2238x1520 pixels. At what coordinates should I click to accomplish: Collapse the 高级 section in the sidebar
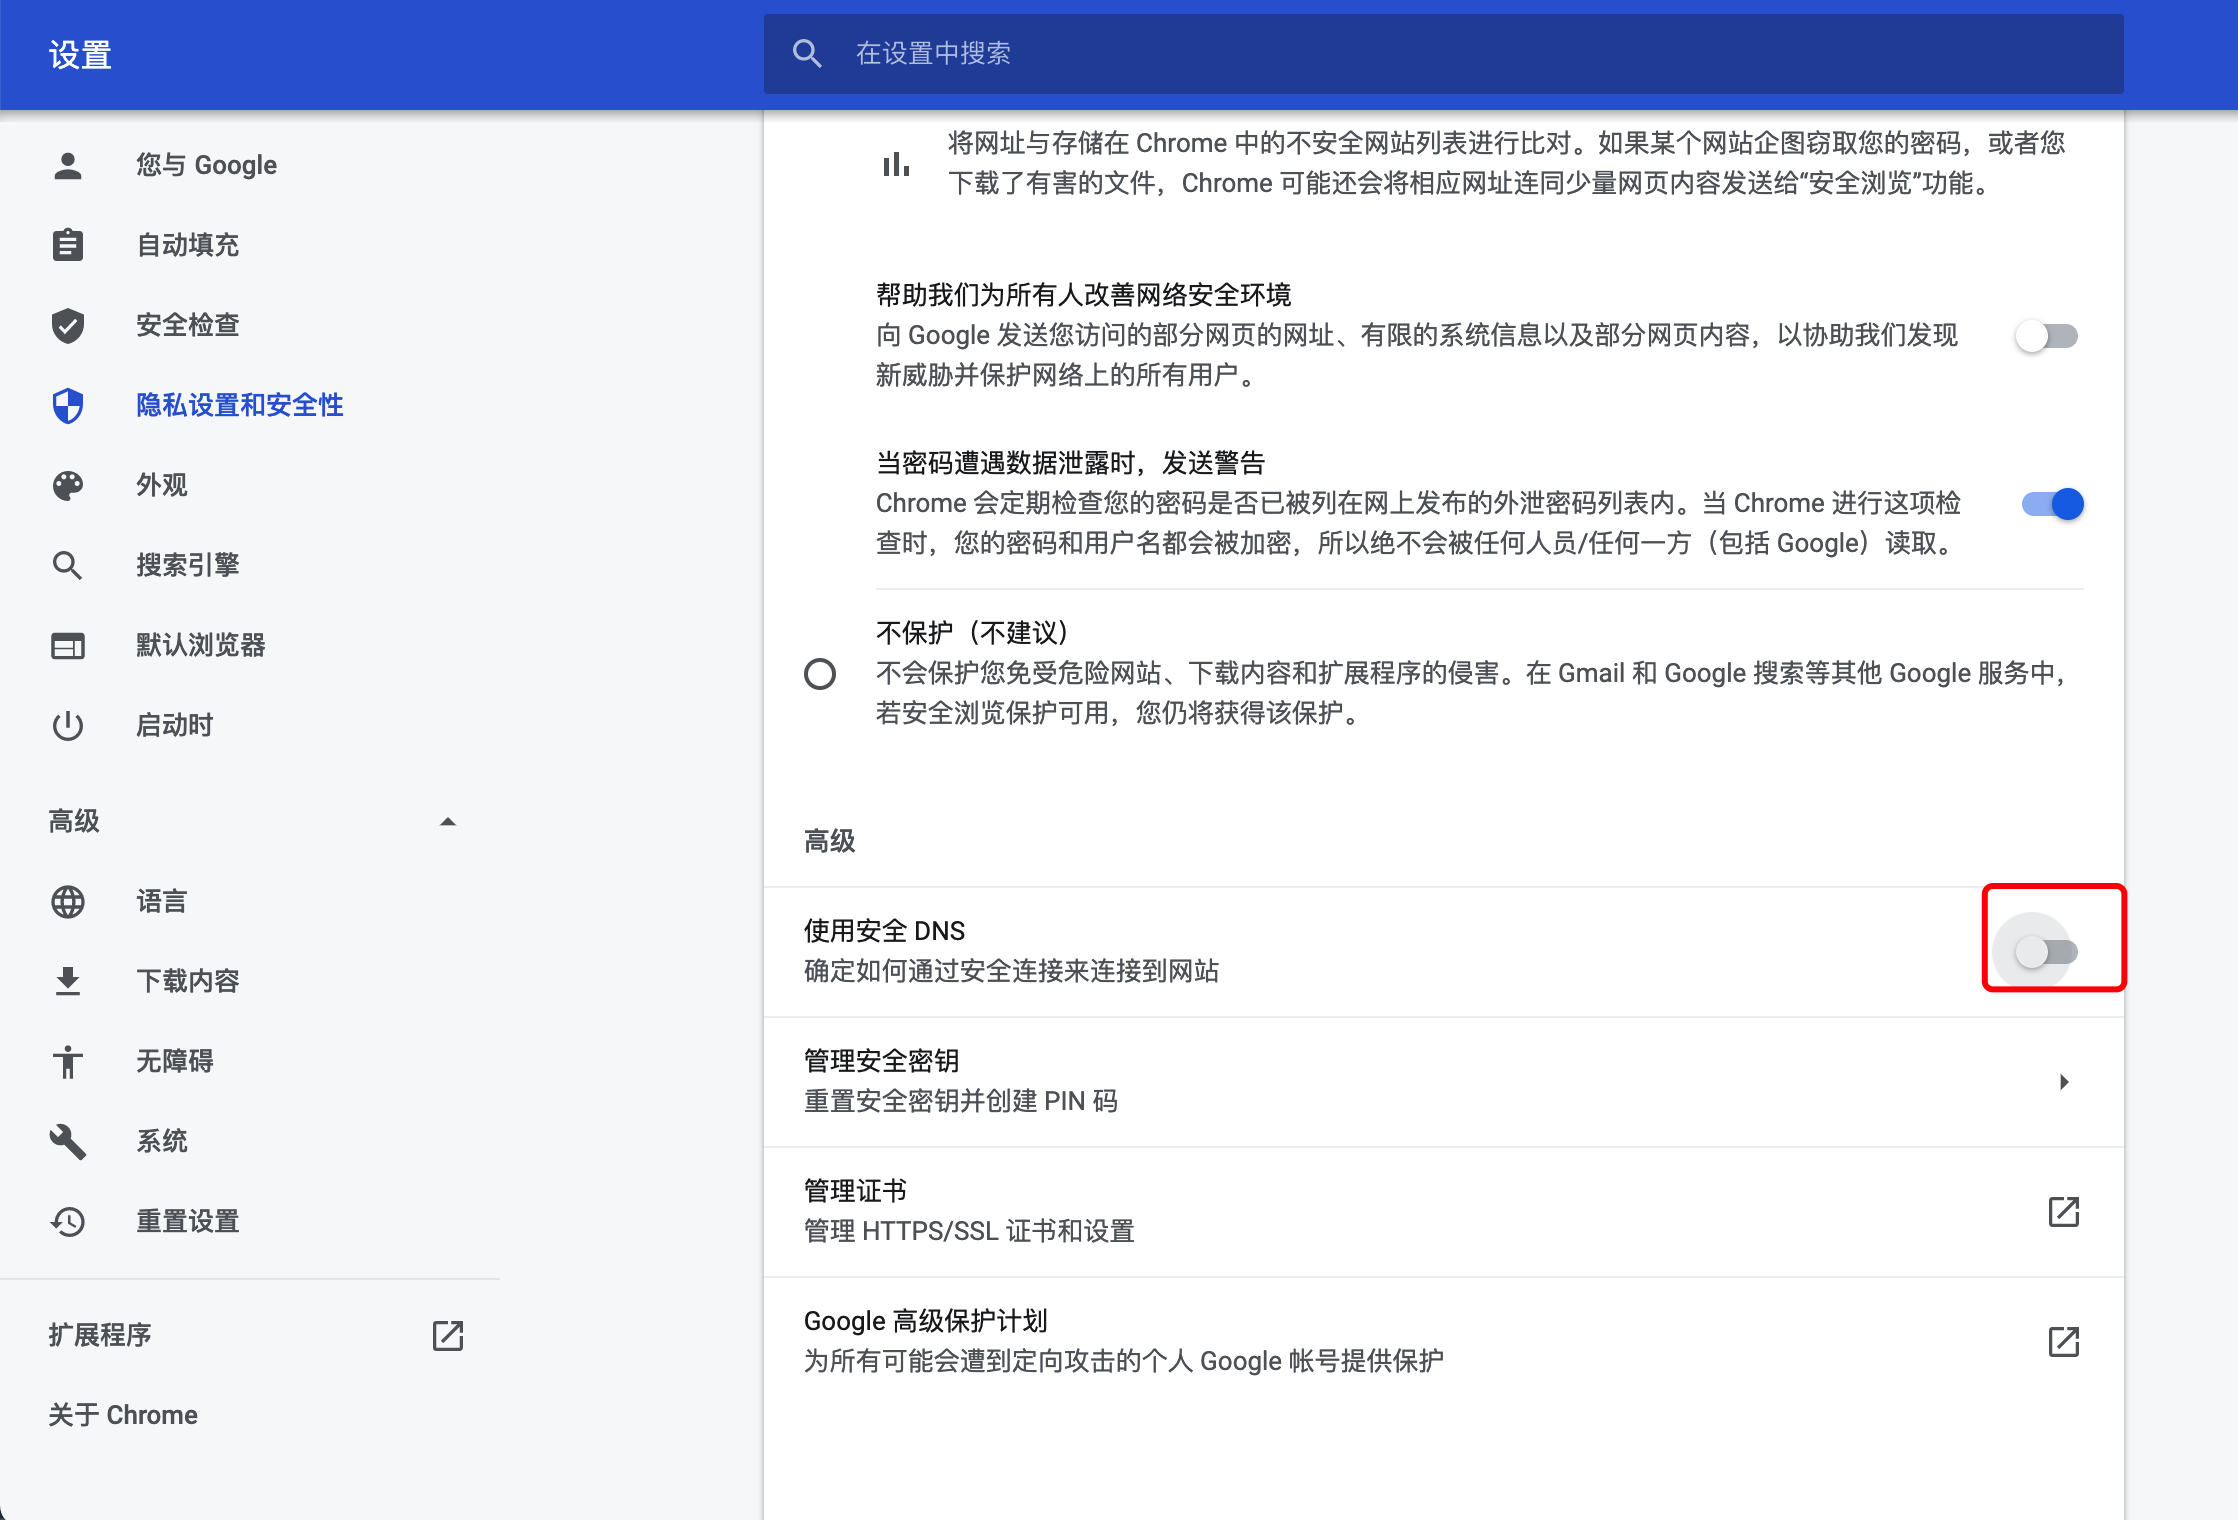(448, 822)
